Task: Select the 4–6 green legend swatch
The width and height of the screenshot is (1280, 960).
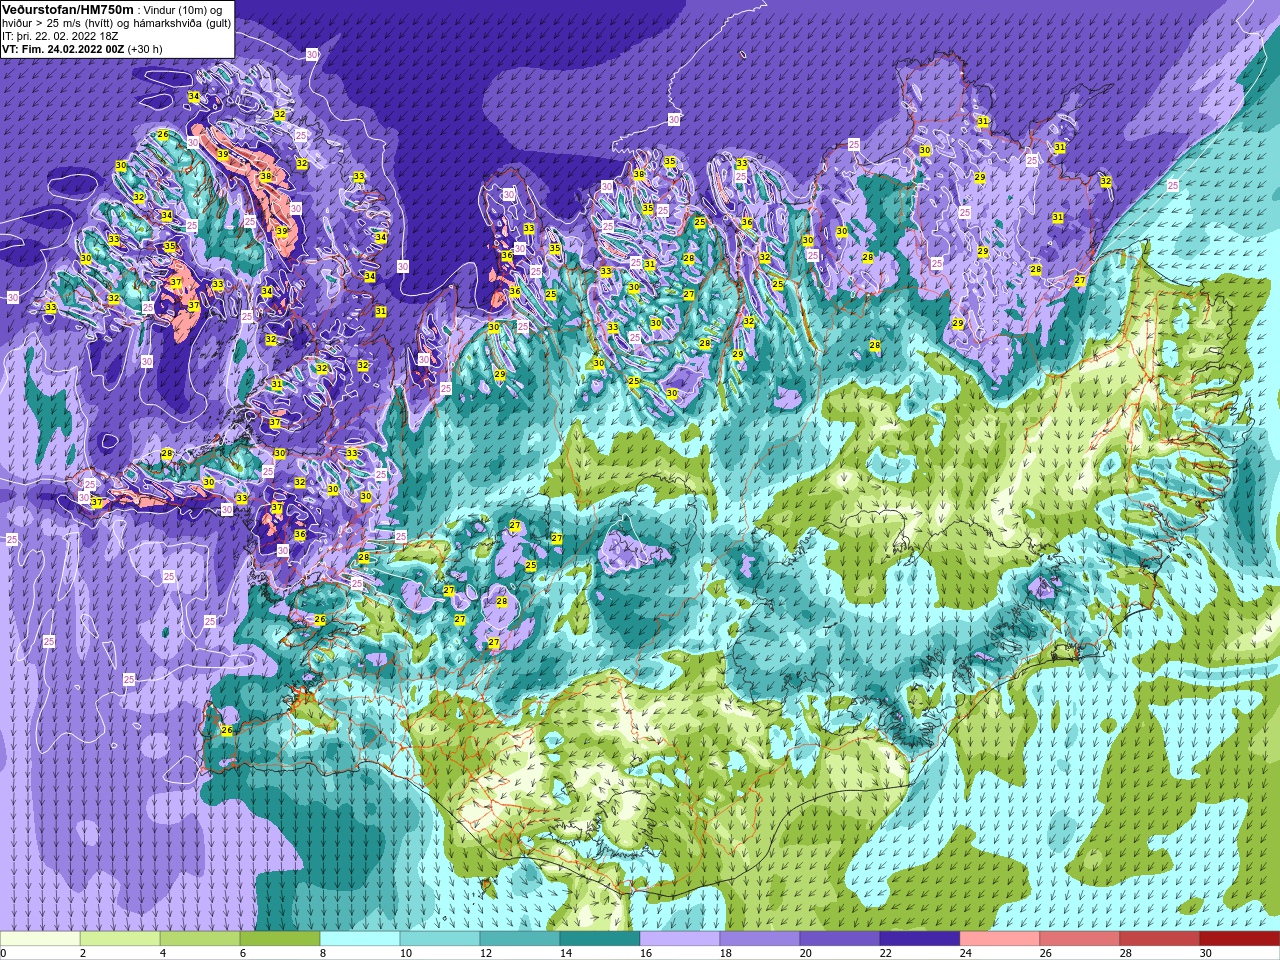Action: (200, 939)
